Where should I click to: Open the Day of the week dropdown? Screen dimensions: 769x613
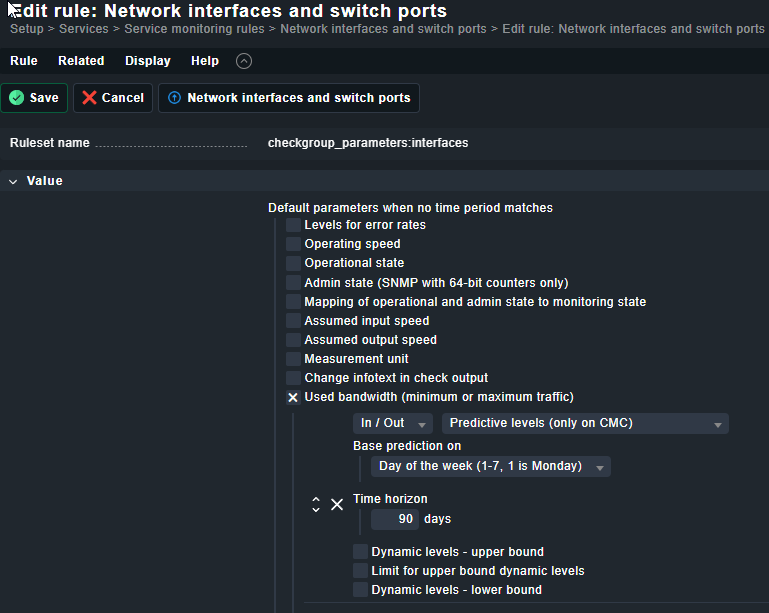[490, 467]
